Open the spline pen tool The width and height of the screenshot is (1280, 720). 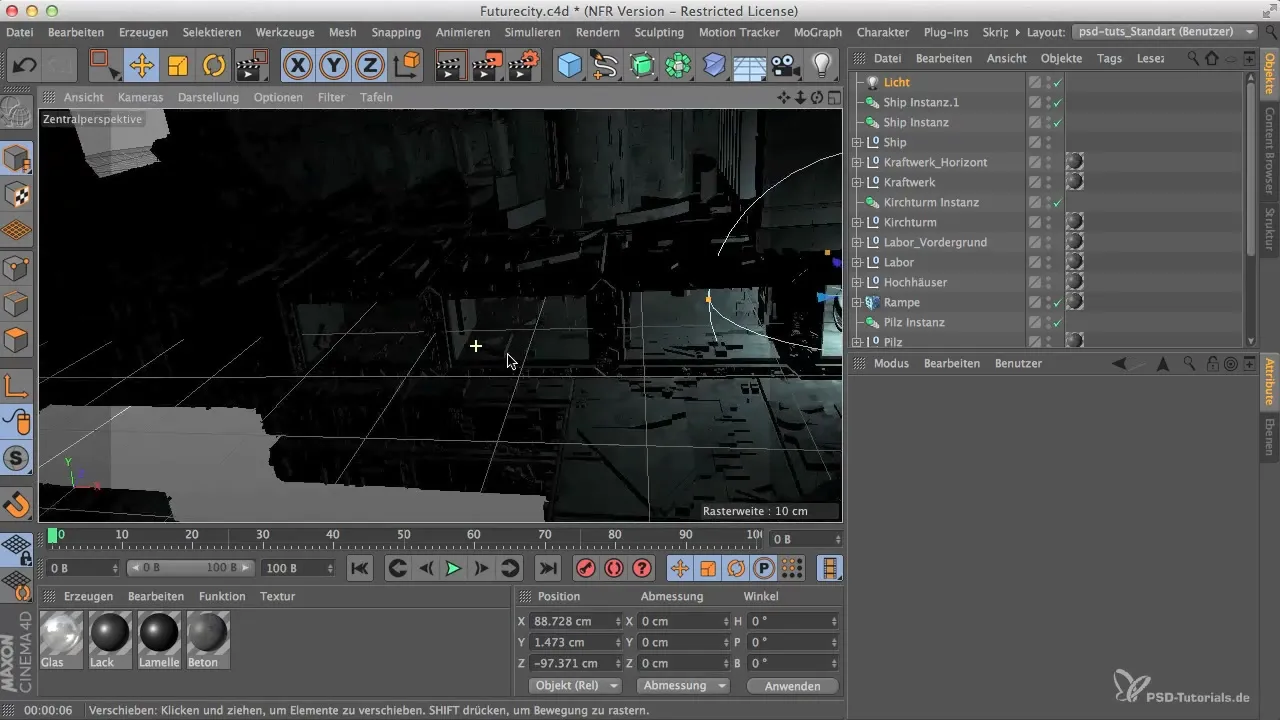pyautogui.click(x=605, y=67)
